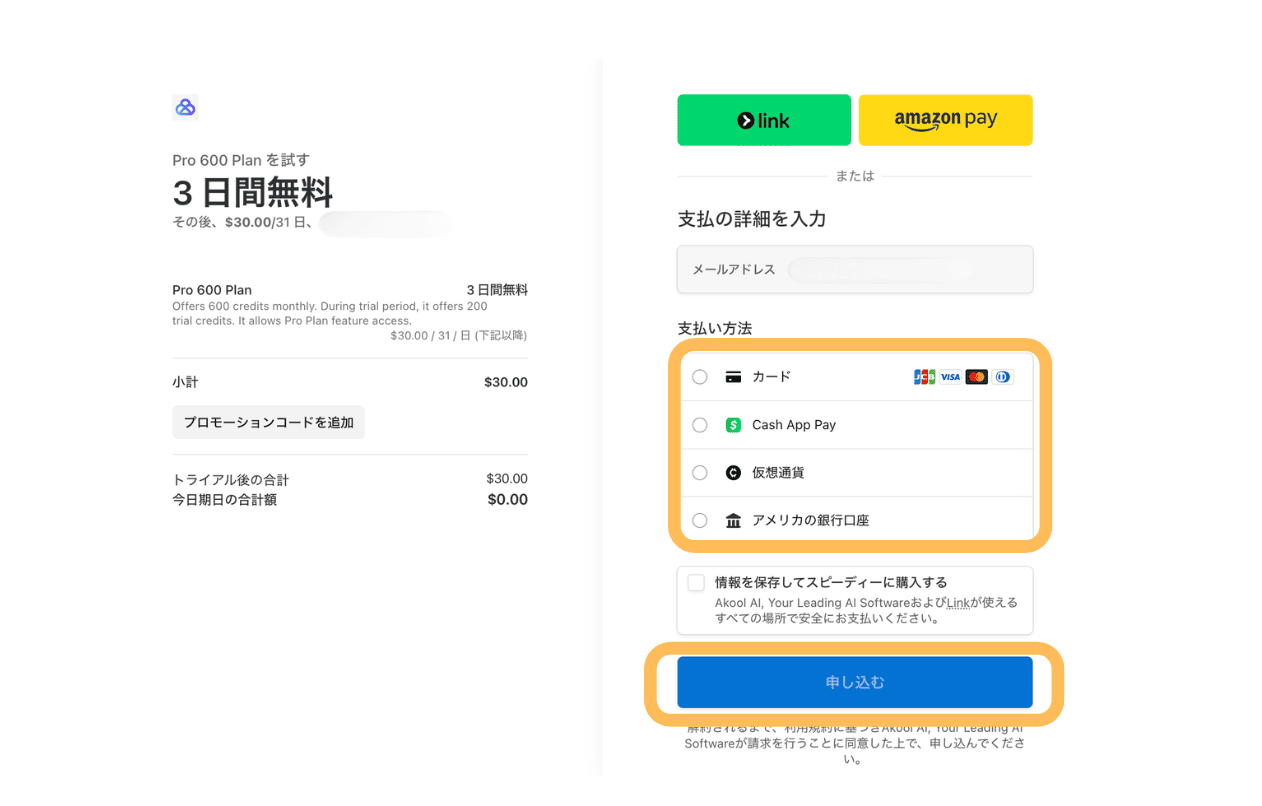Click the Visa card brand icon
This screenshot has width=1262, height=806.
(950, 377)
